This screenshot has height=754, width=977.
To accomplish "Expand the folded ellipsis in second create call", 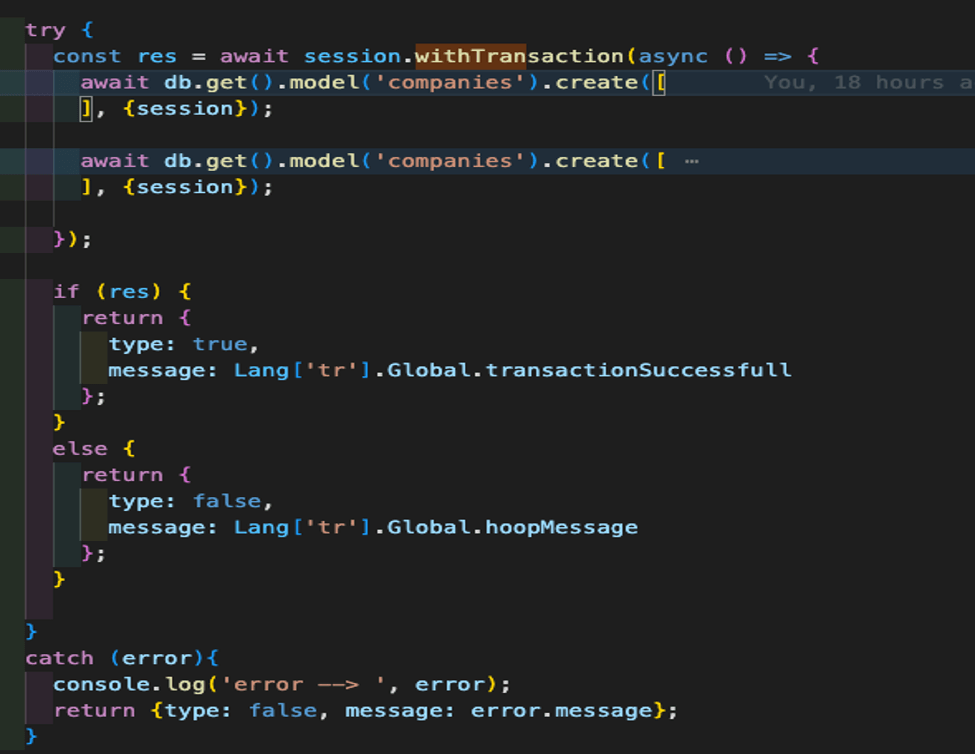I will (x=691, y=161).
